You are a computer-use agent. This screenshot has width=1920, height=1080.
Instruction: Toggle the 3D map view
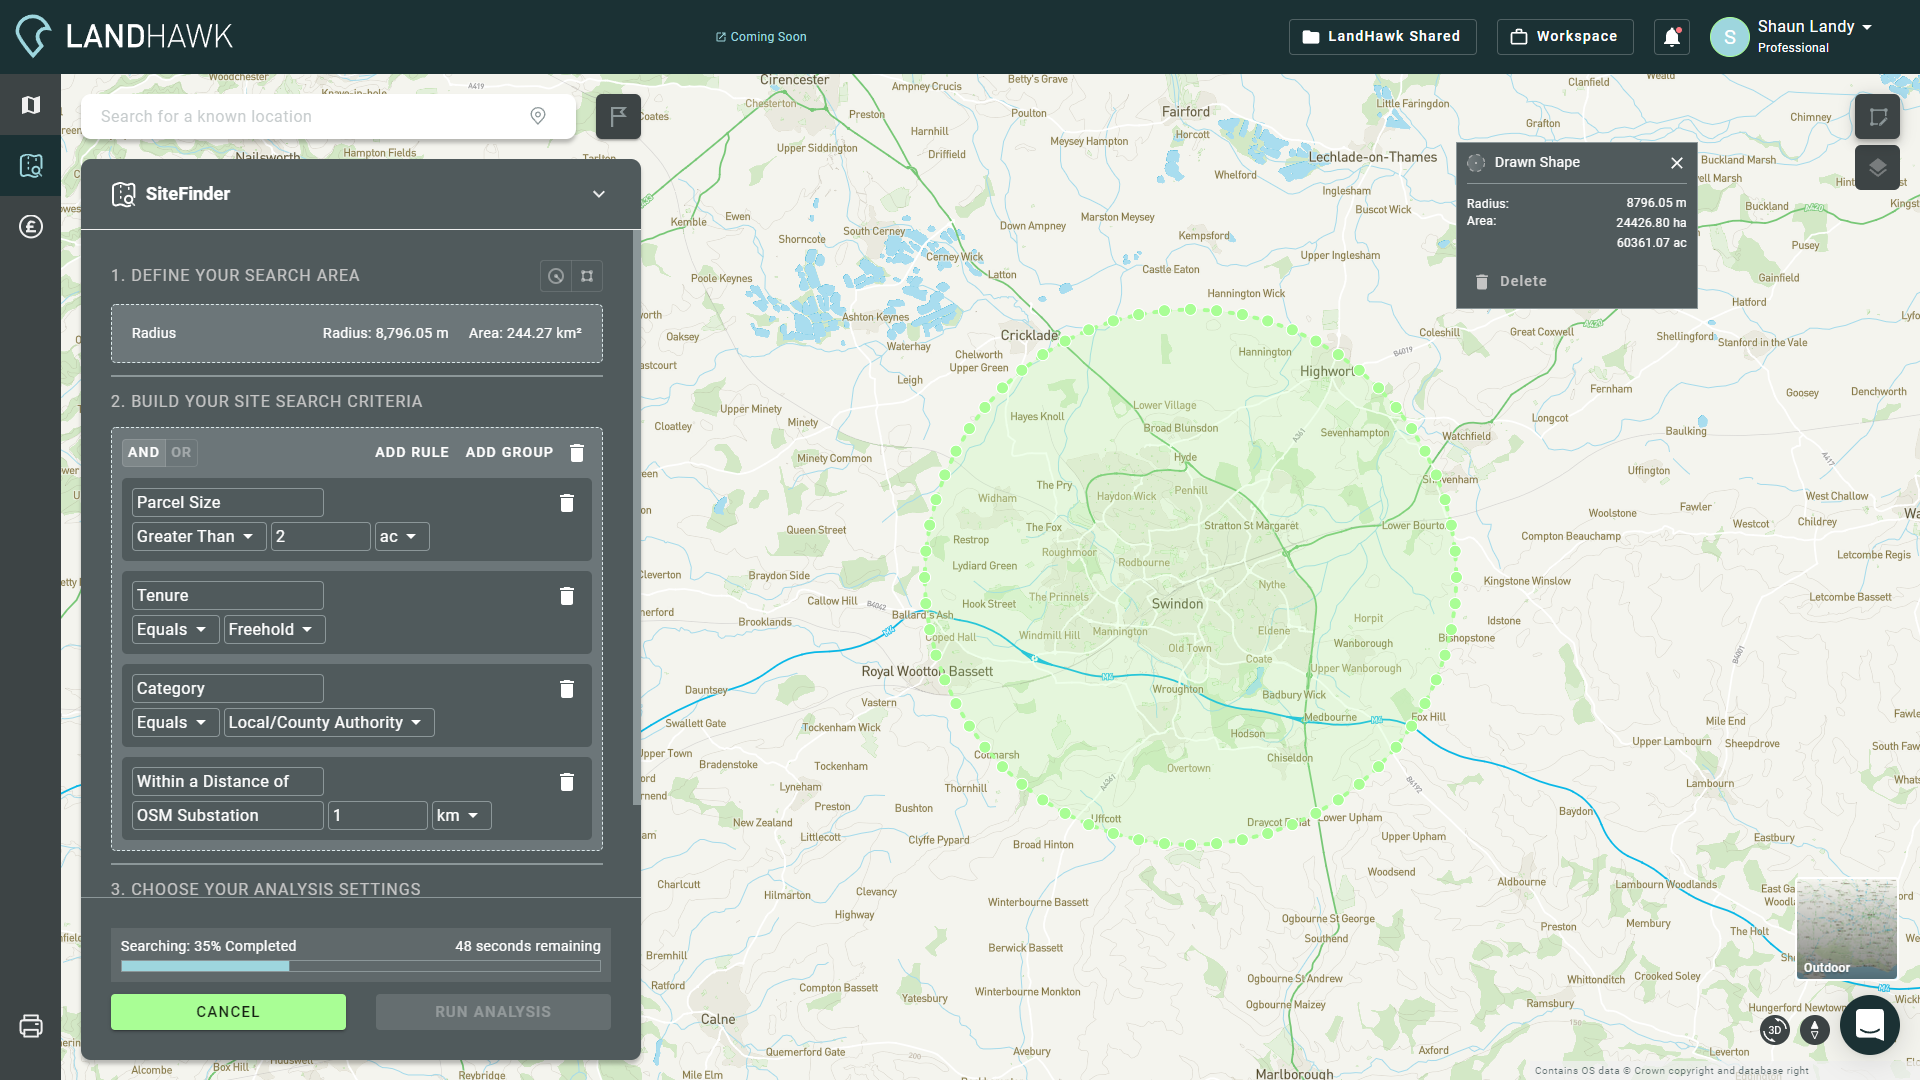coord(1775,1029)
